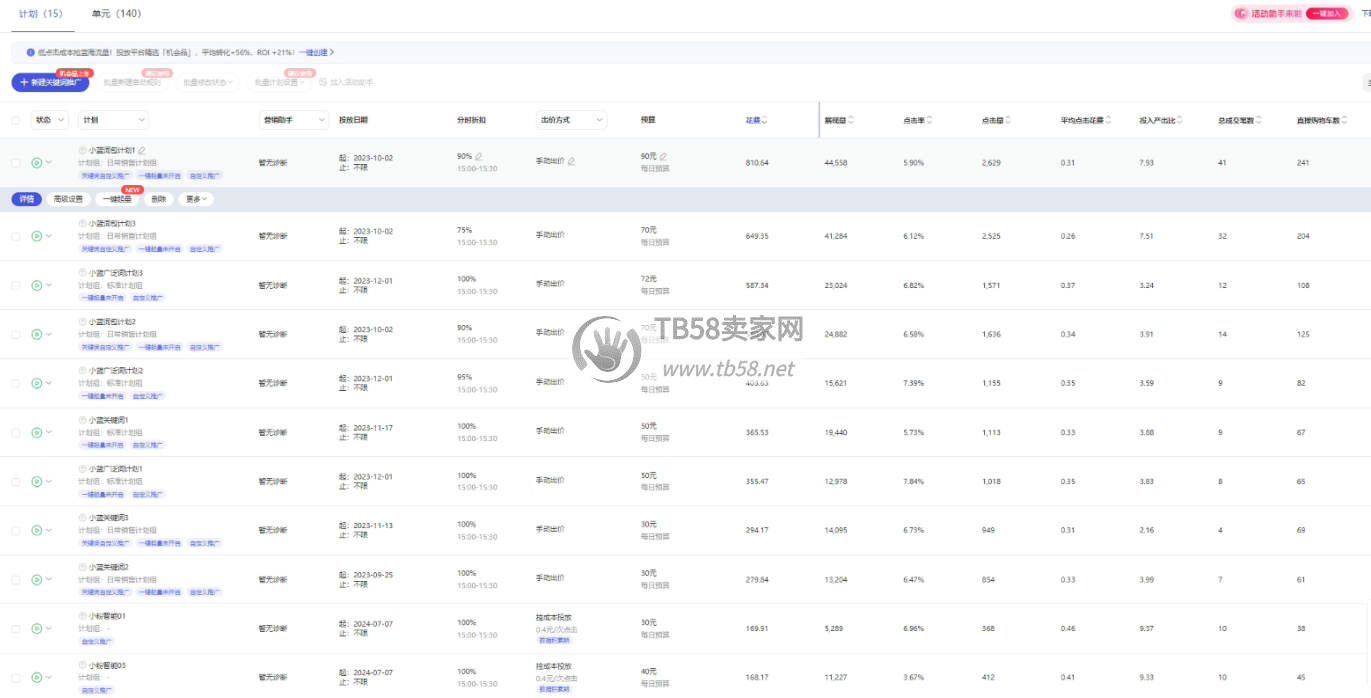The image size is (1371, 698).
Task: Sort by 投入产出比 column arrows
Action: pyautogui.click(x=1181, y=120)
